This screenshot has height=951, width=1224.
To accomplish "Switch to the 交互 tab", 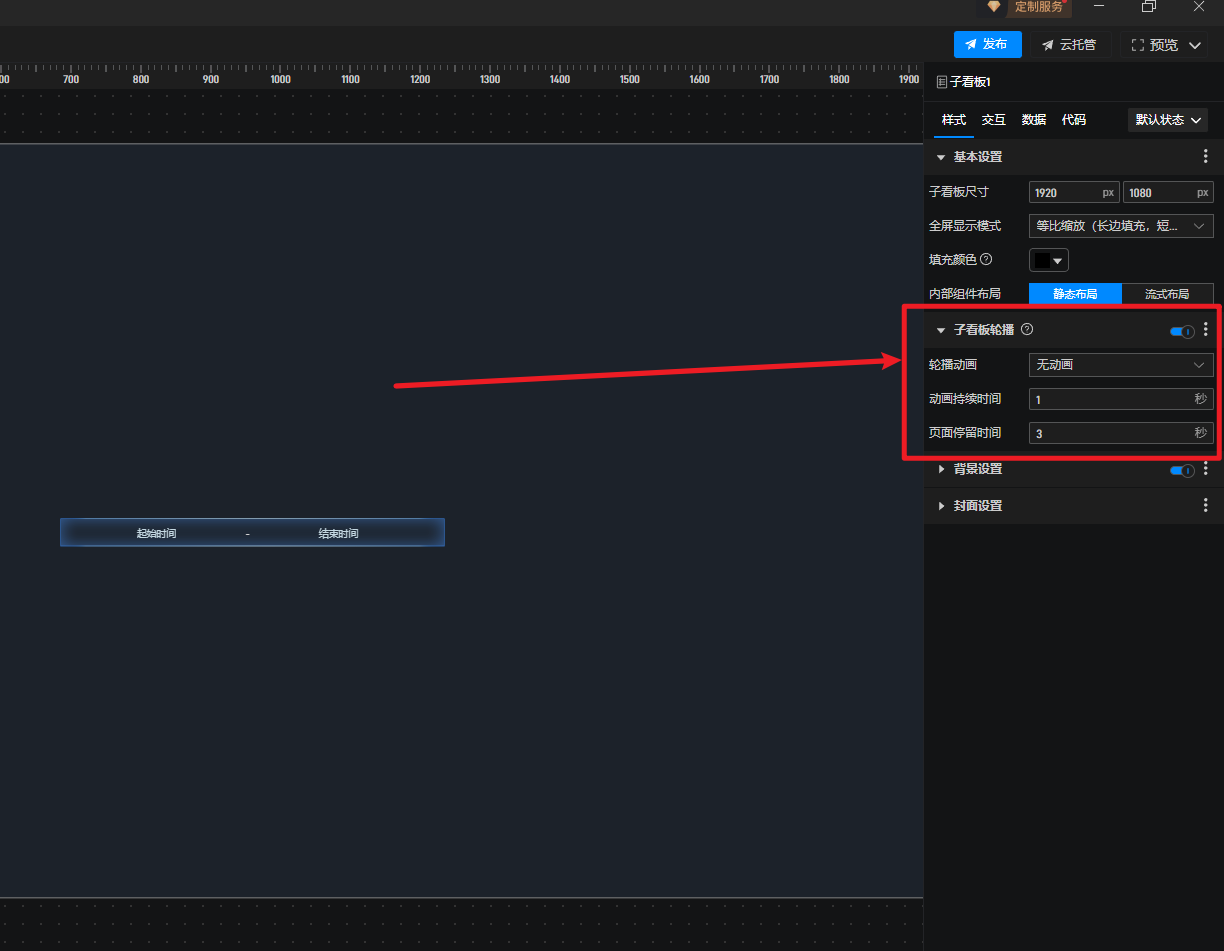I will [x=993, y=120].
